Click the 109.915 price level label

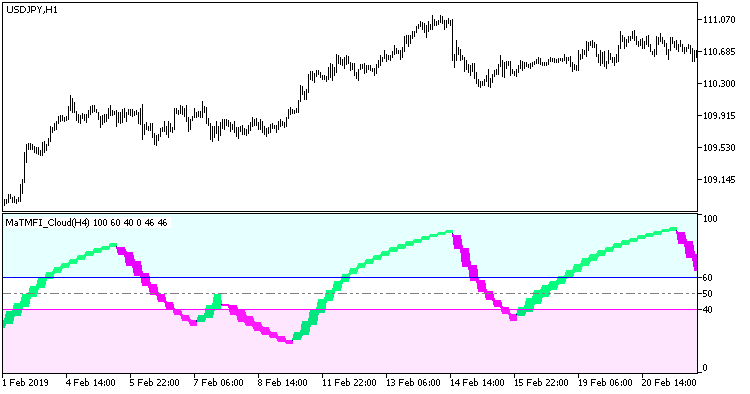718,116
